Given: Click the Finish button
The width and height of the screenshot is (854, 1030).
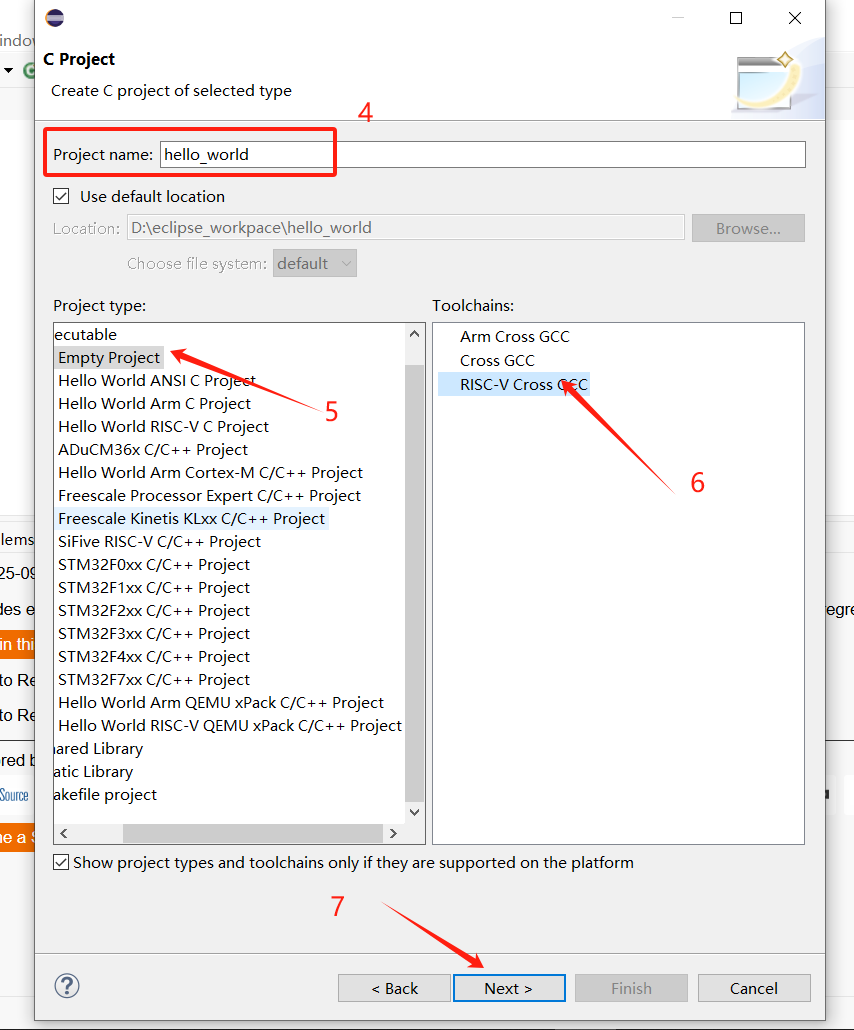Looking at the screenshot, I should coord(631,989).
